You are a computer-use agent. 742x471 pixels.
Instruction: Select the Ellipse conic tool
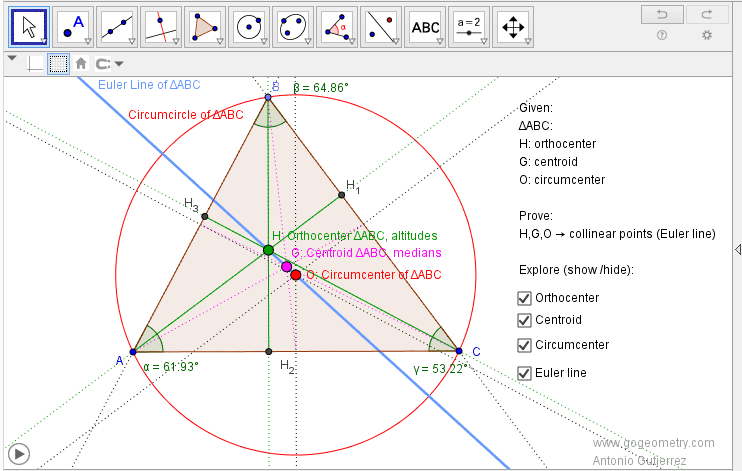[292, 27]
